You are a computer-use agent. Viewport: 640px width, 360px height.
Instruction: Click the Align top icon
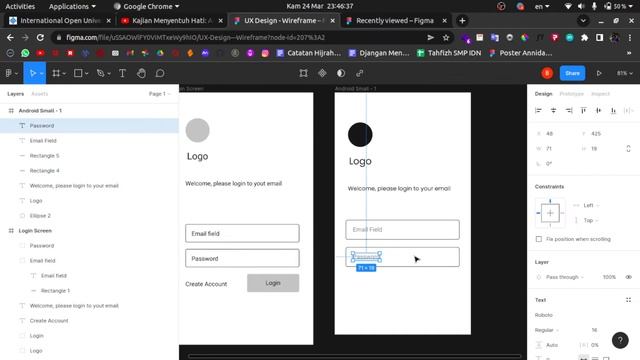coord(584,111)
